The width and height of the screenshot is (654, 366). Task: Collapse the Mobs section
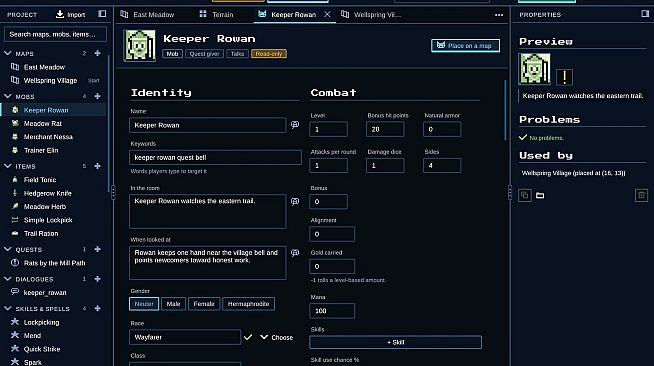[8, 96]
